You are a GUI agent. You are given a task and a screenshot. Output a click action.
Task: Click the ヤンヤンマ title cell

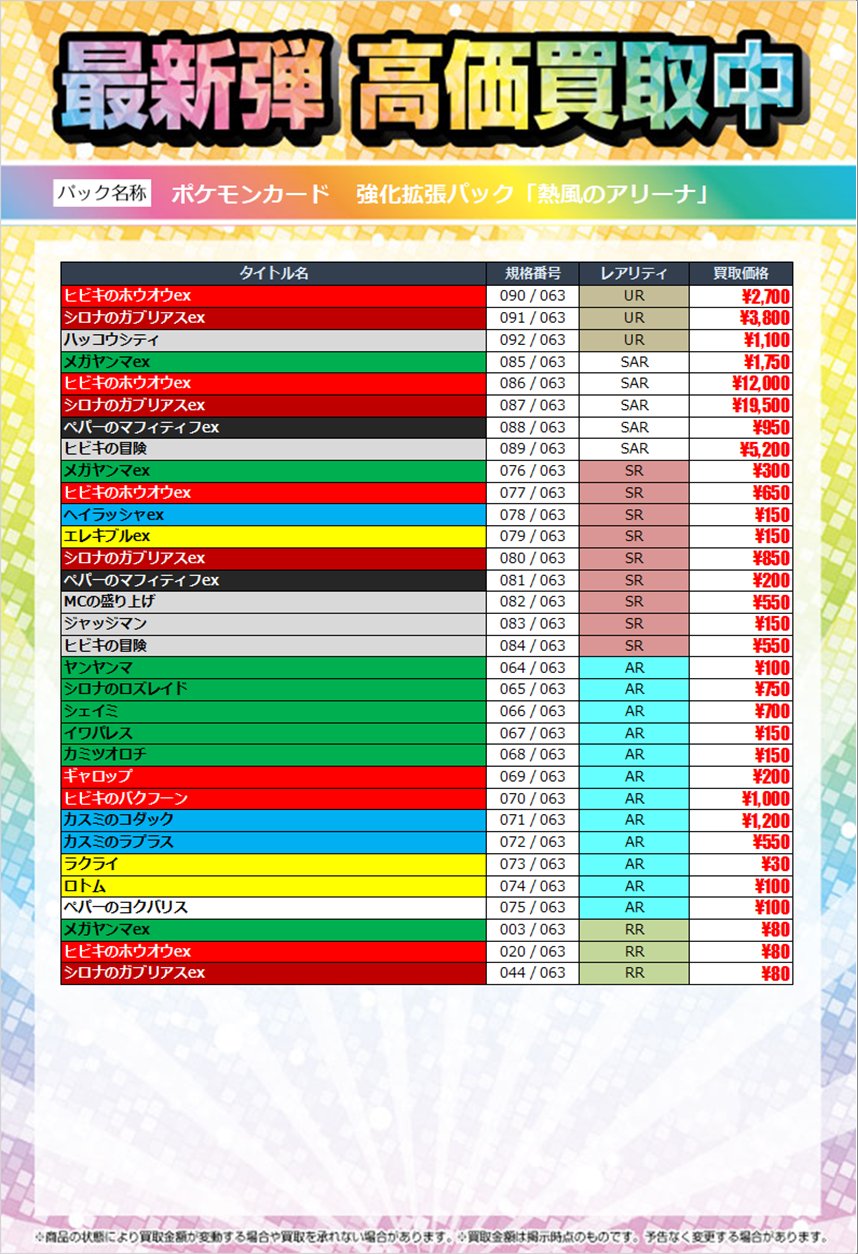click(274, 667)
